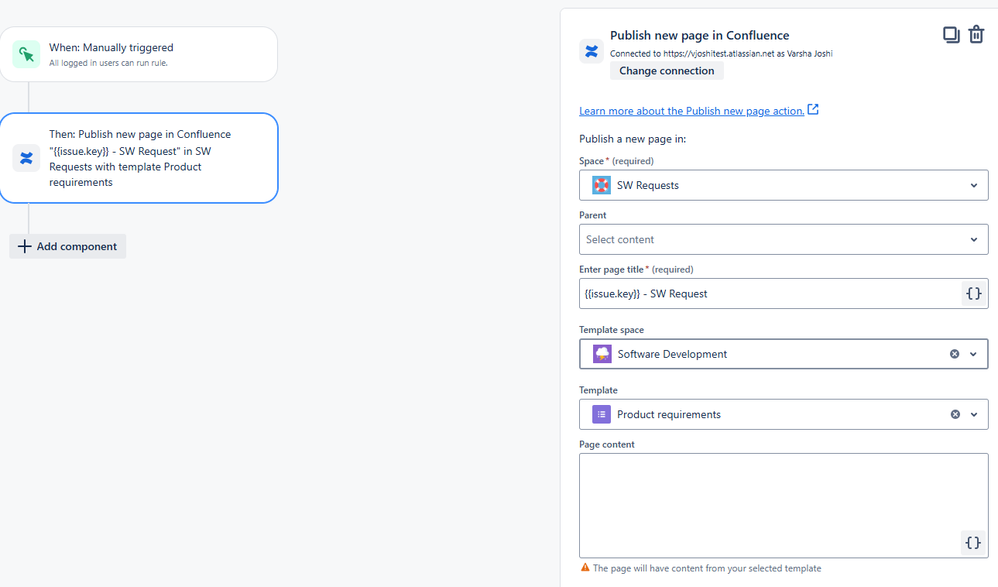This screenshot has width=998, height=587.
Task: Click the plus icon of Add component
Action: 24,246
